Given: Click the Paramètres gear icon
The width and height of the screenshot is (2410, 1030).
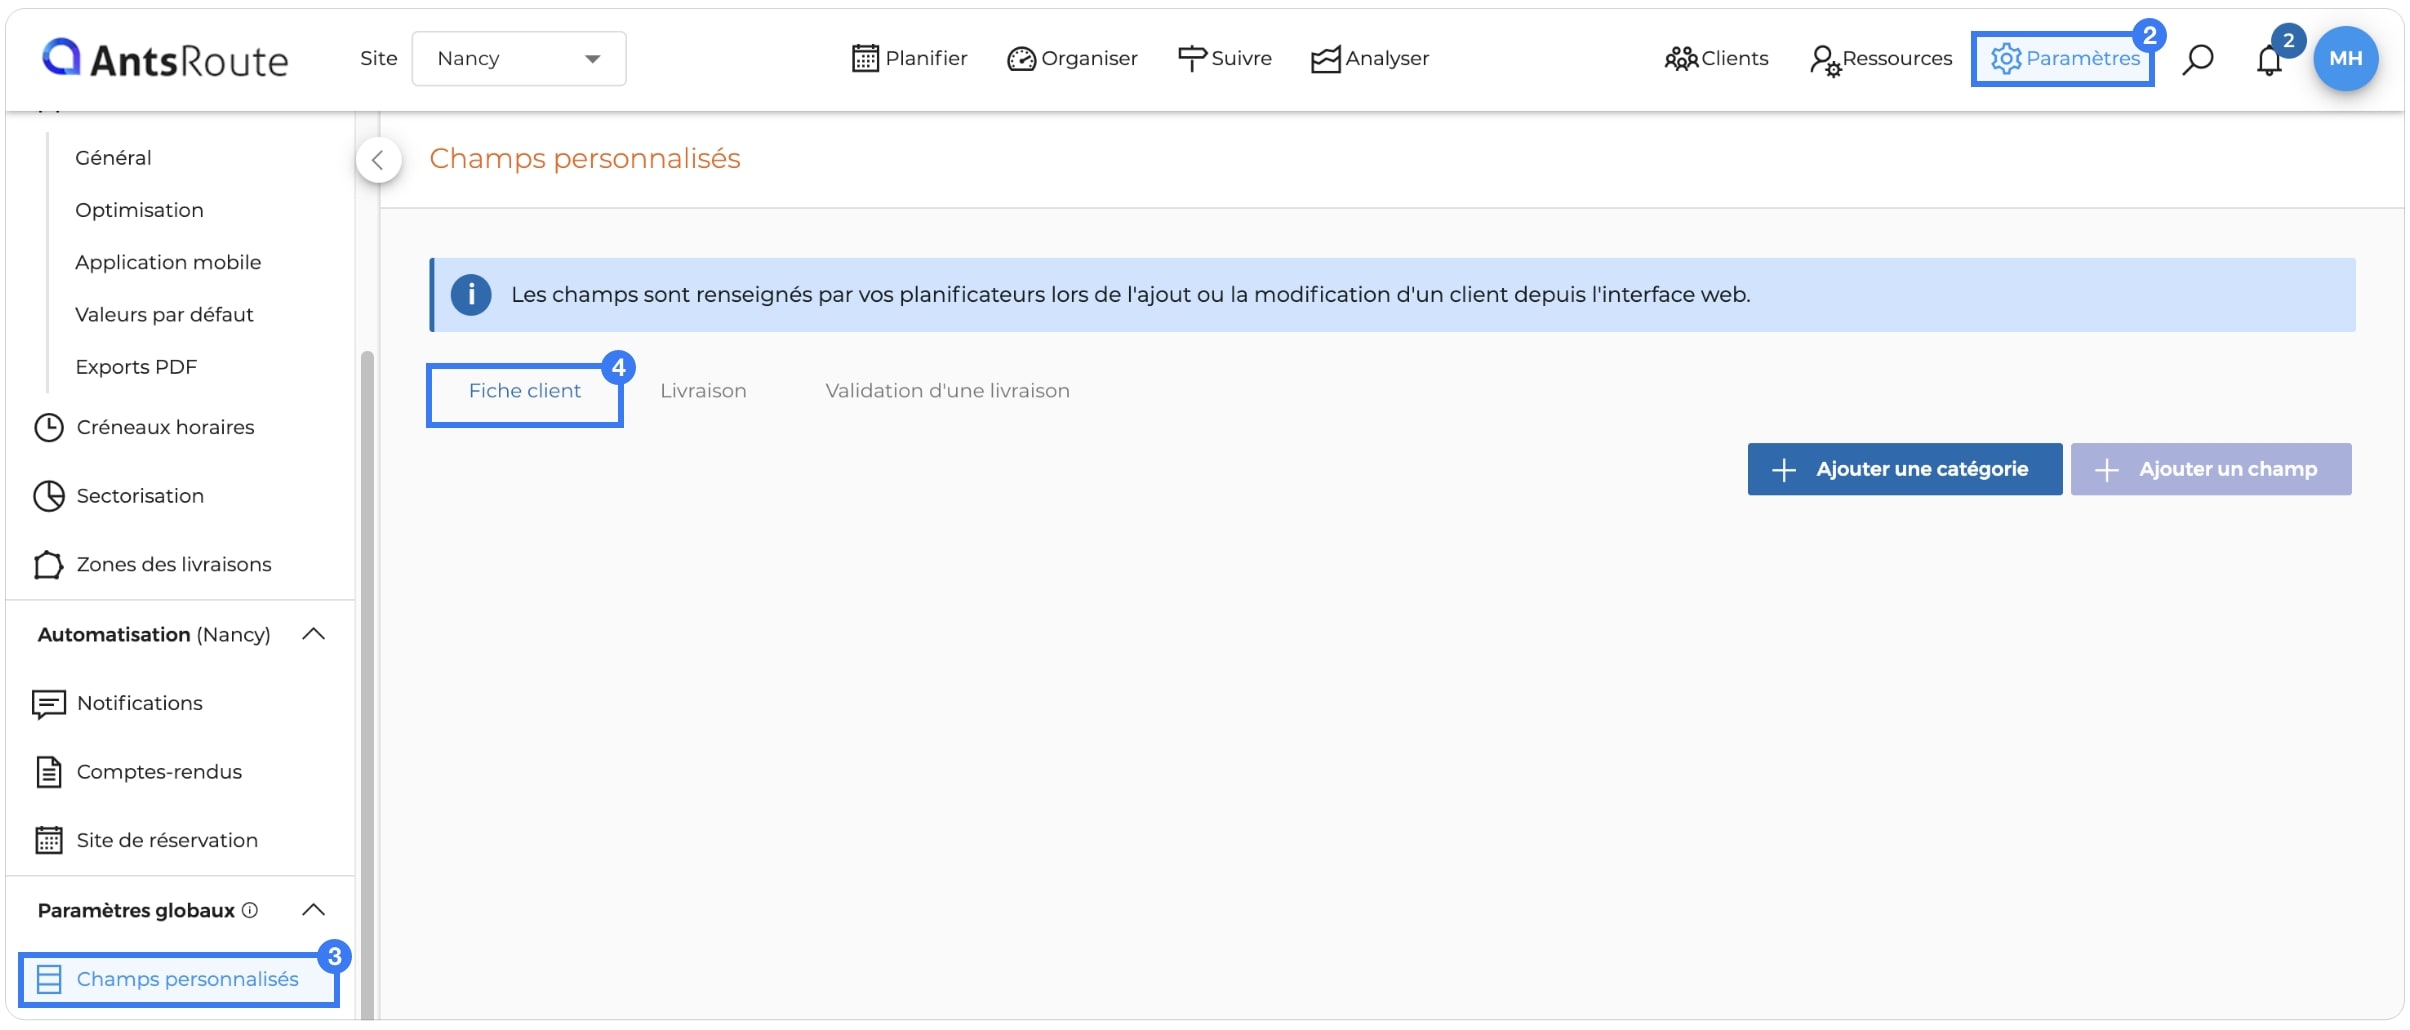Looking at the screenshot, I should click(x=2006, y=59).
